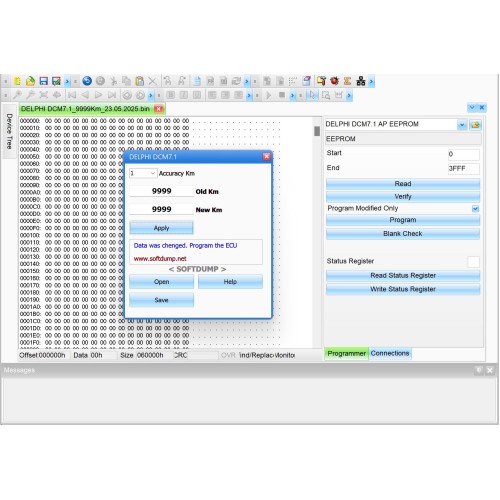Select the Programmer tab
500x500 pixels.
coord(346,353)
